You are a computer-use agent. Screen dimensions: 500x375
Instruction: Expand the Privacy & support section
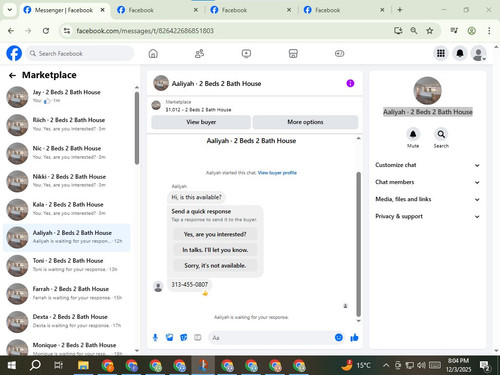427,216
